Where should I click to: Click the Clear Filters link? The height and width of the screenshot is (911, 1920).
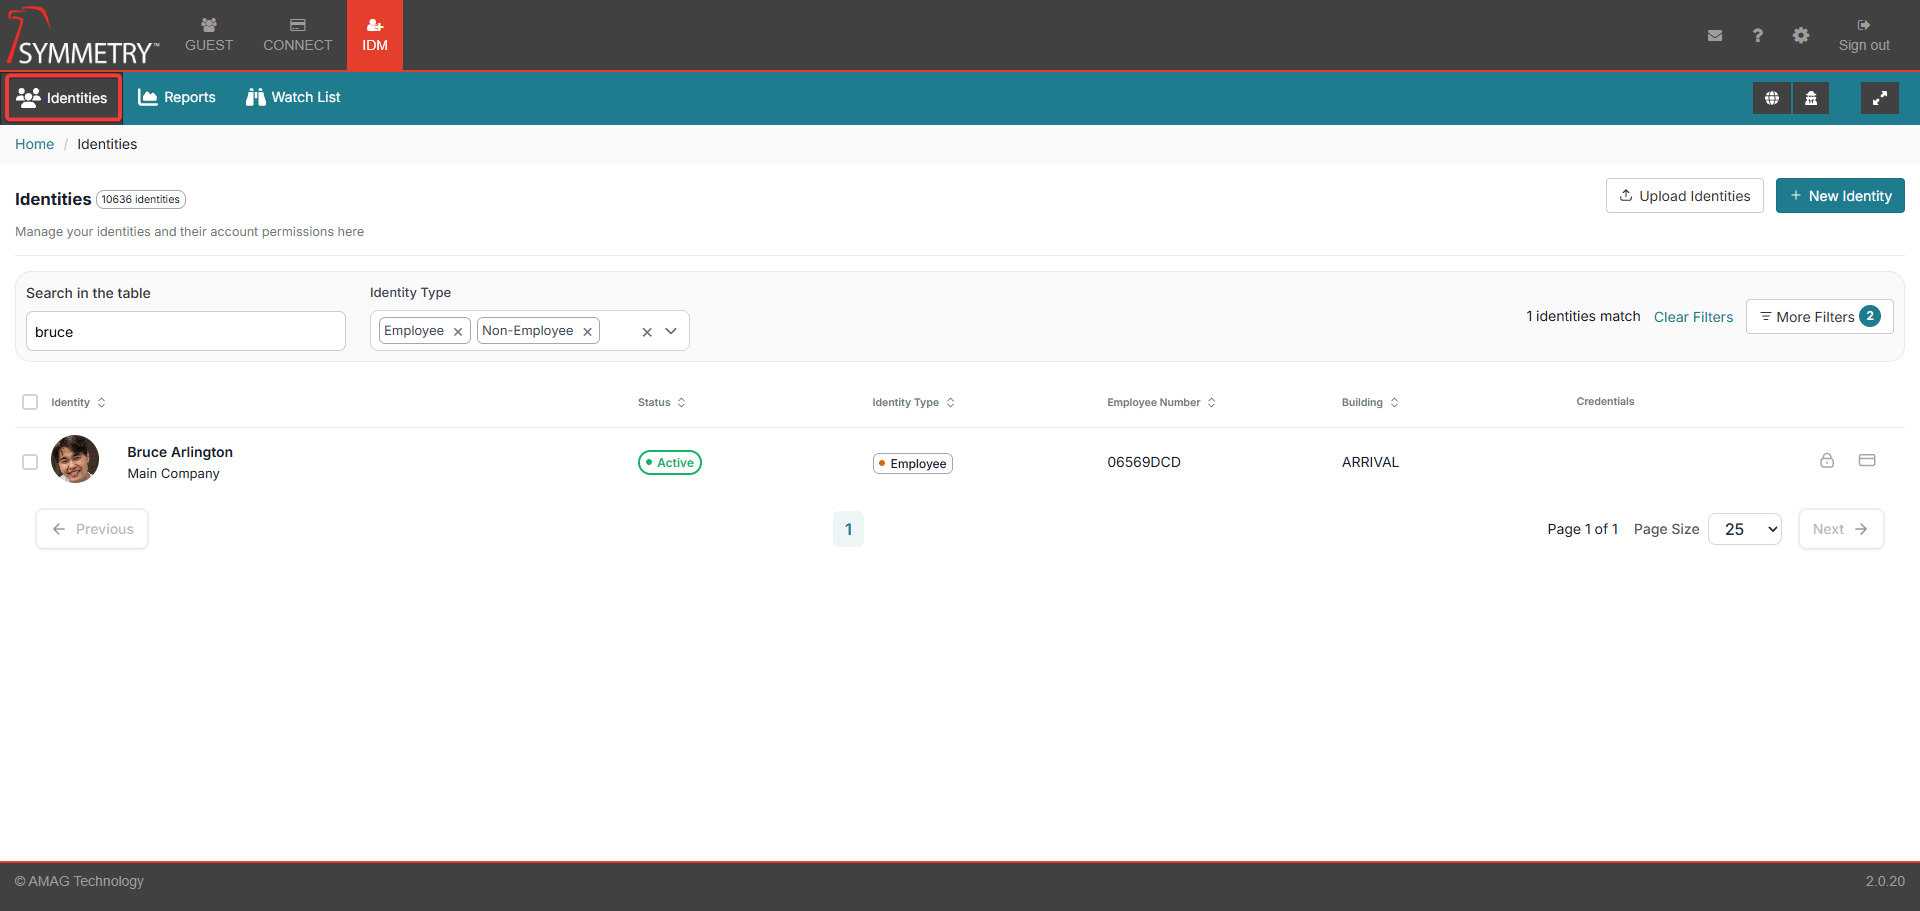[x=1692, y=317]
